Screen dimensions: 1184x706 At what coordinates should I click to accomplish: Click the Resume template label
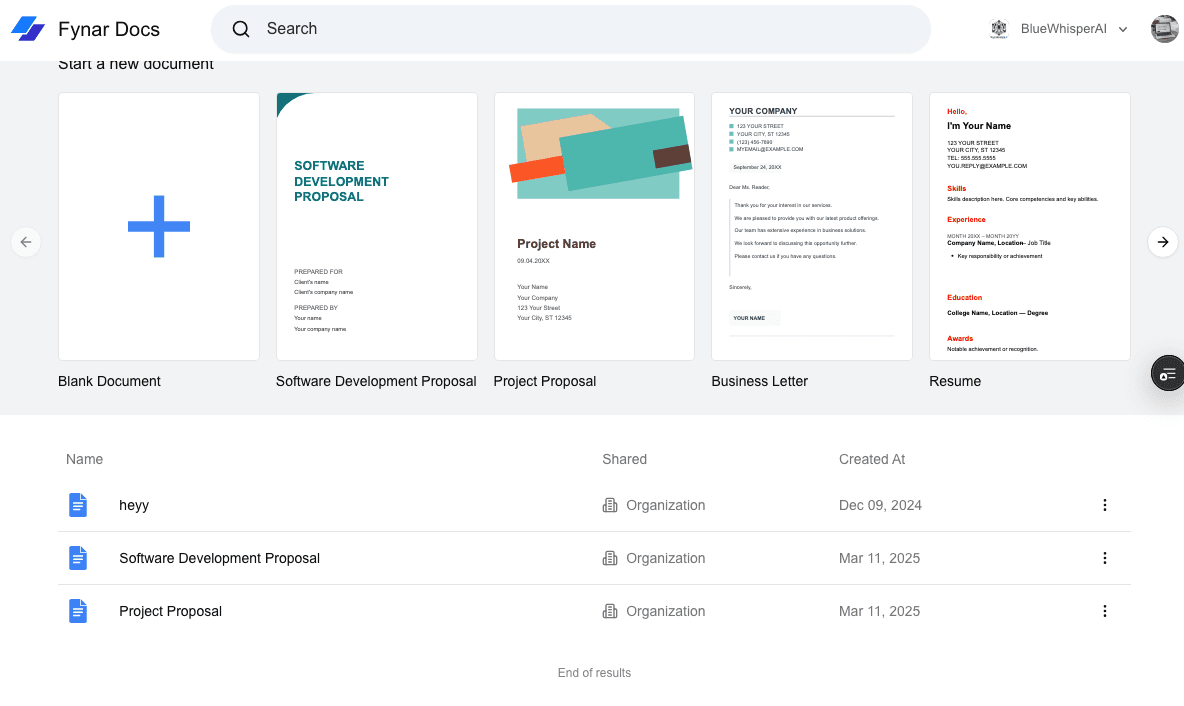point(954,381)
